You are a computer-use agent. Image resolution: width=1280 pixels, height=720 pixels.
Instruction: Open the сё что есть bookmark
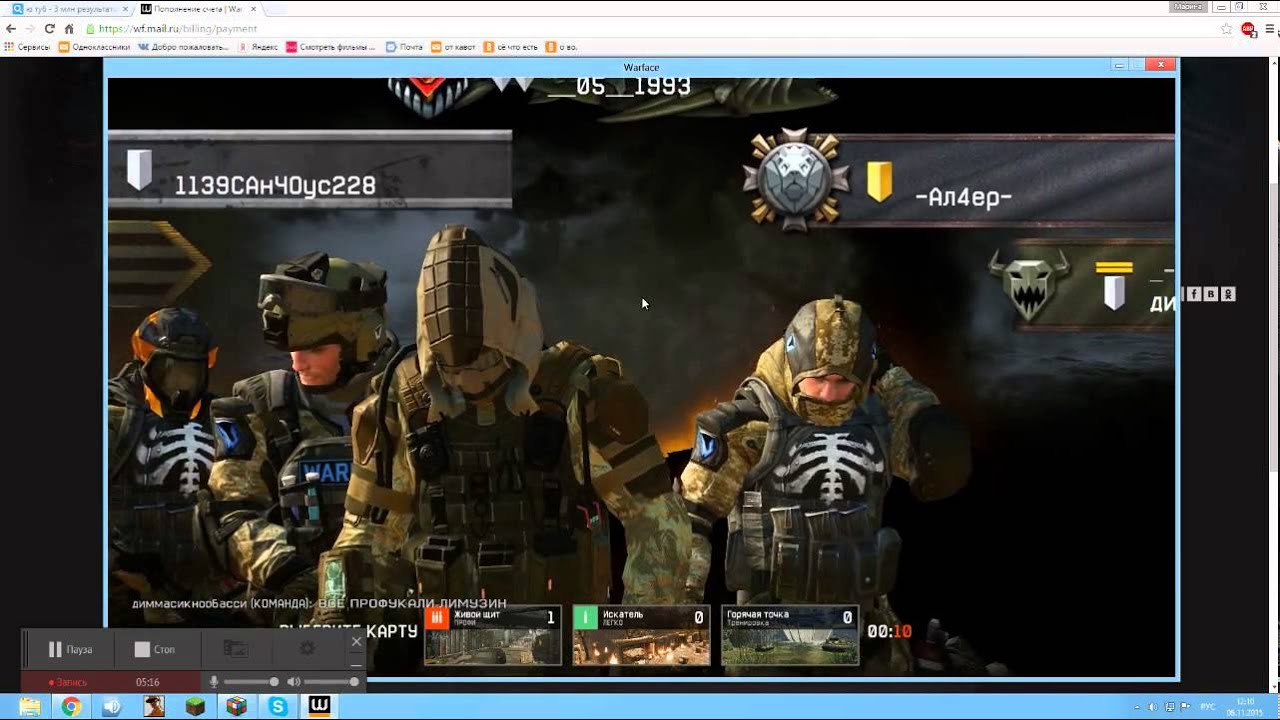point(511,47)
